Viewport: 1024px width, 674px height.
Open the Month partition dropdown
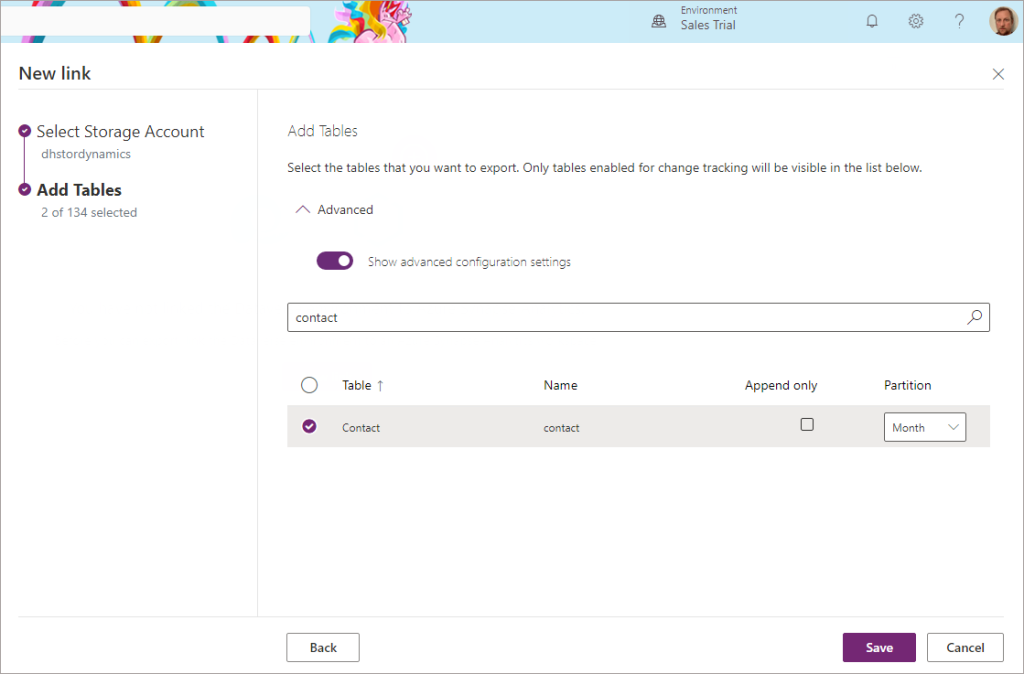click(x=925, y=427)
